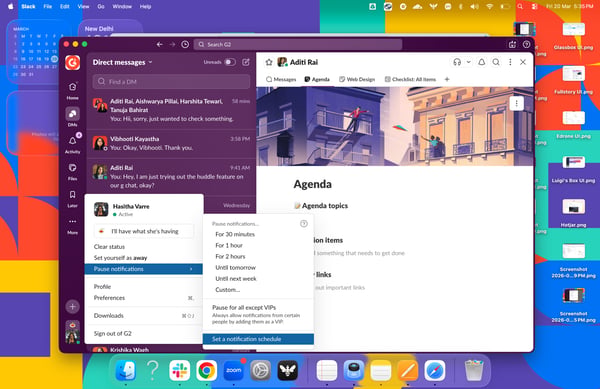Open the More options in sidebar
Viewport: 600px width, 389px height.
(72, 225)
